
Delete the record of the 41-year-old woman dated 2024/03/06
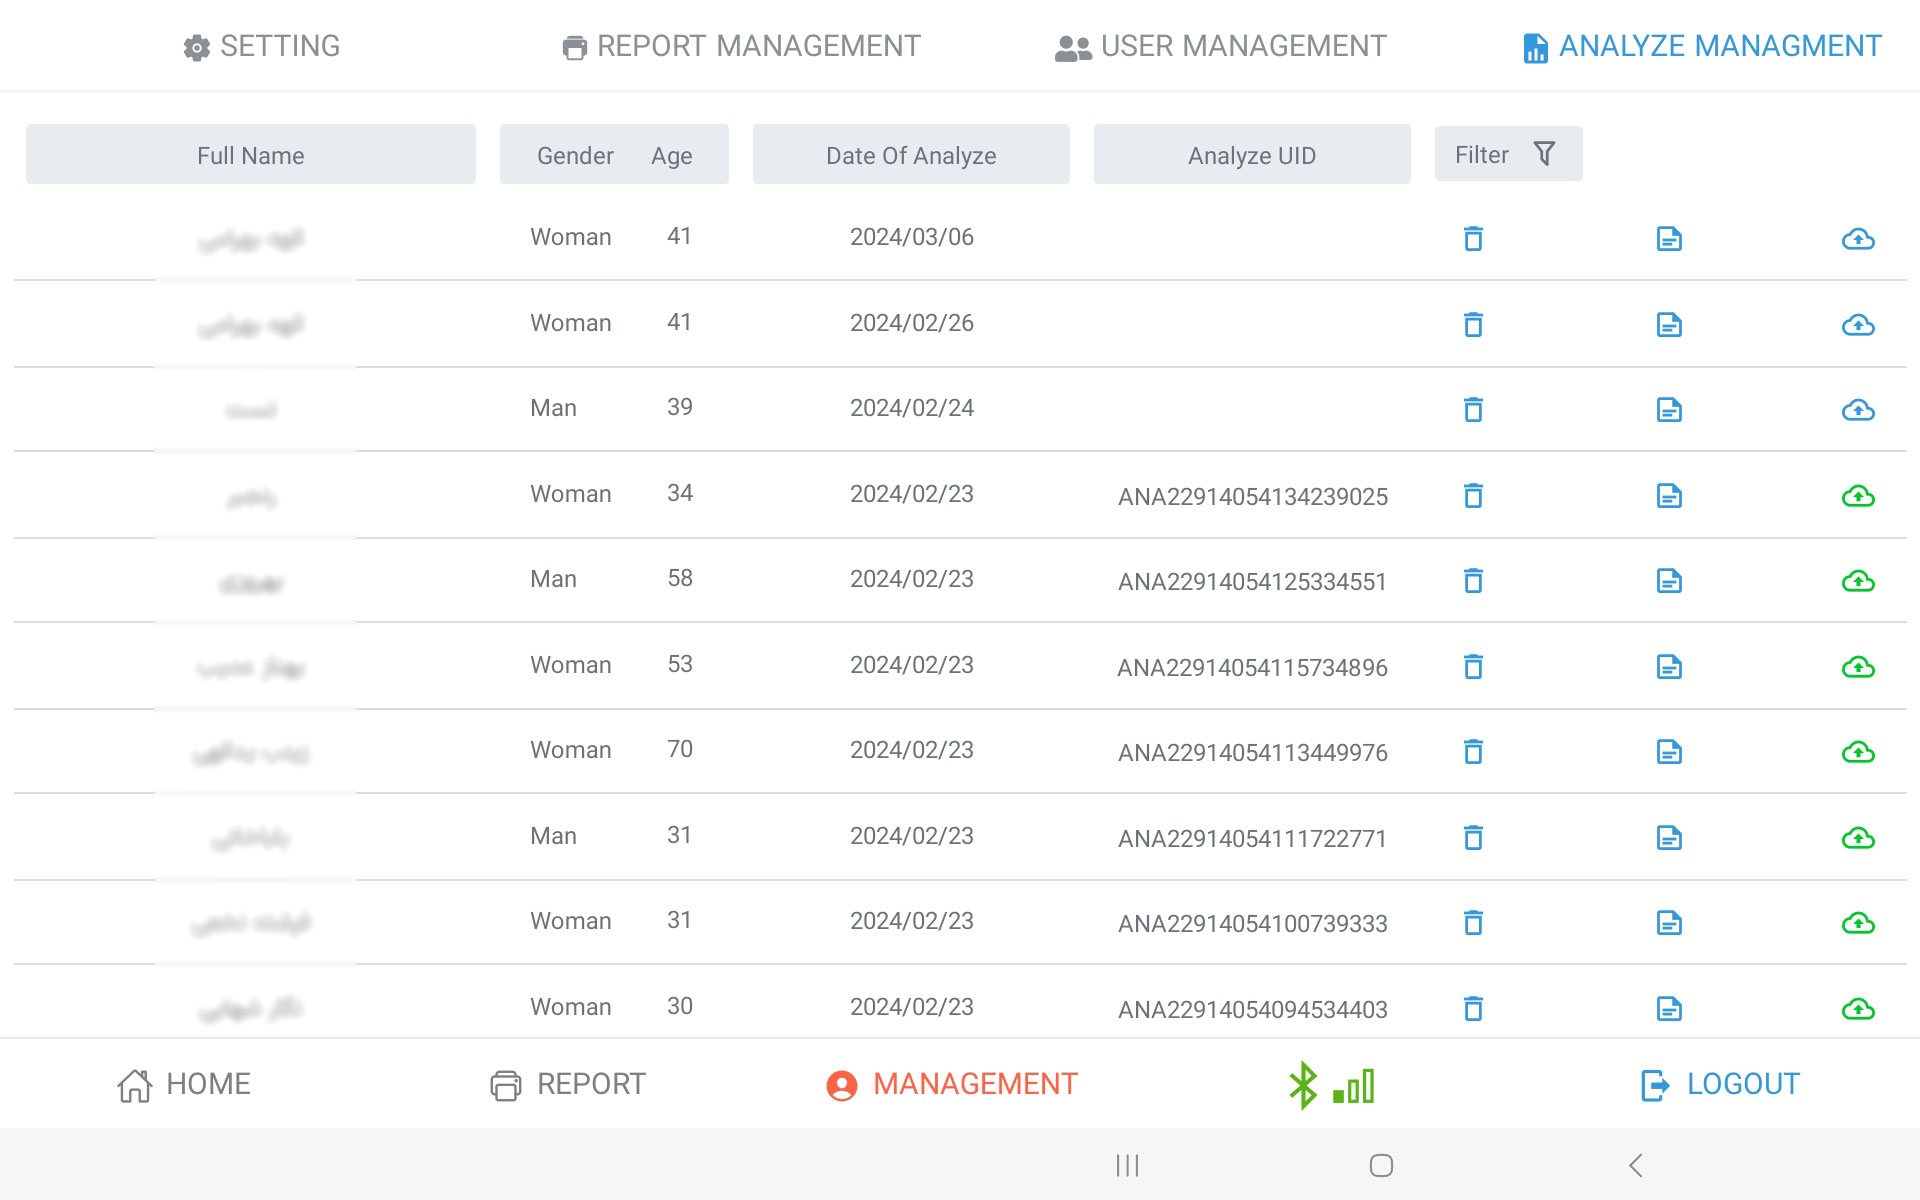coord(1472,238)
